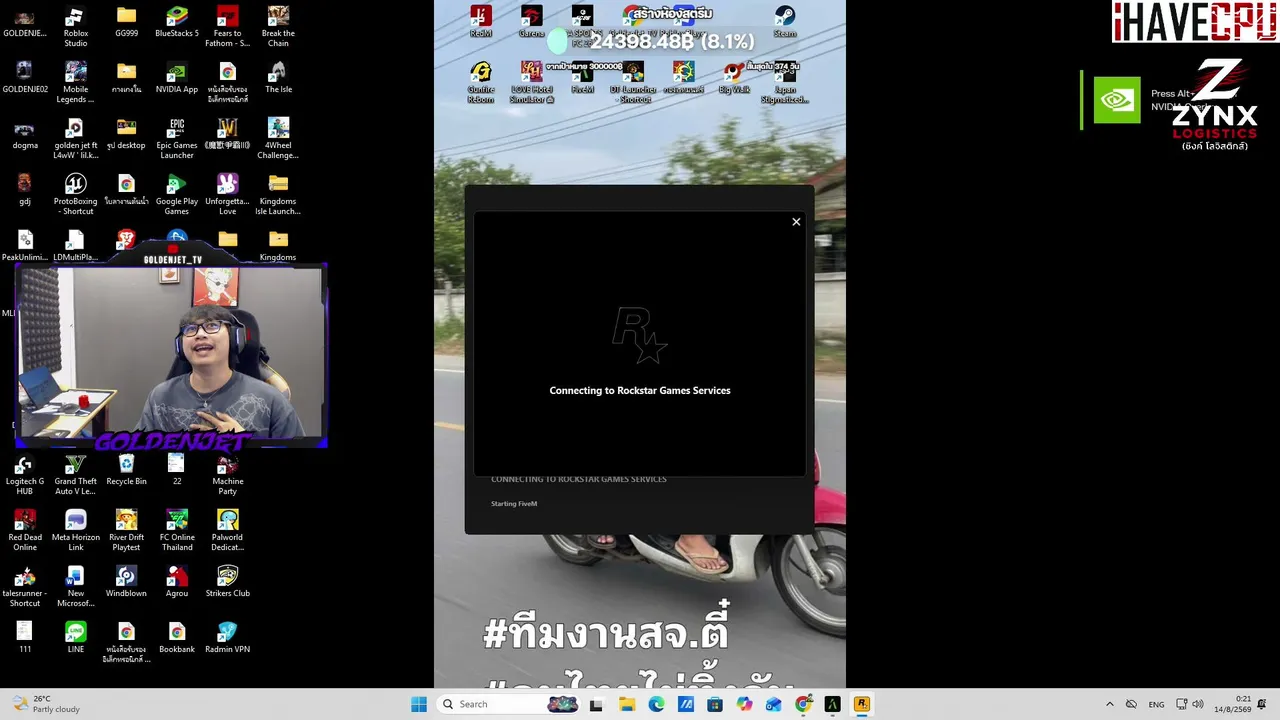Open Microsoft Store from the taskbar
The width and height of the screenshot is (1280, 720).
click(x=714, y=704)
